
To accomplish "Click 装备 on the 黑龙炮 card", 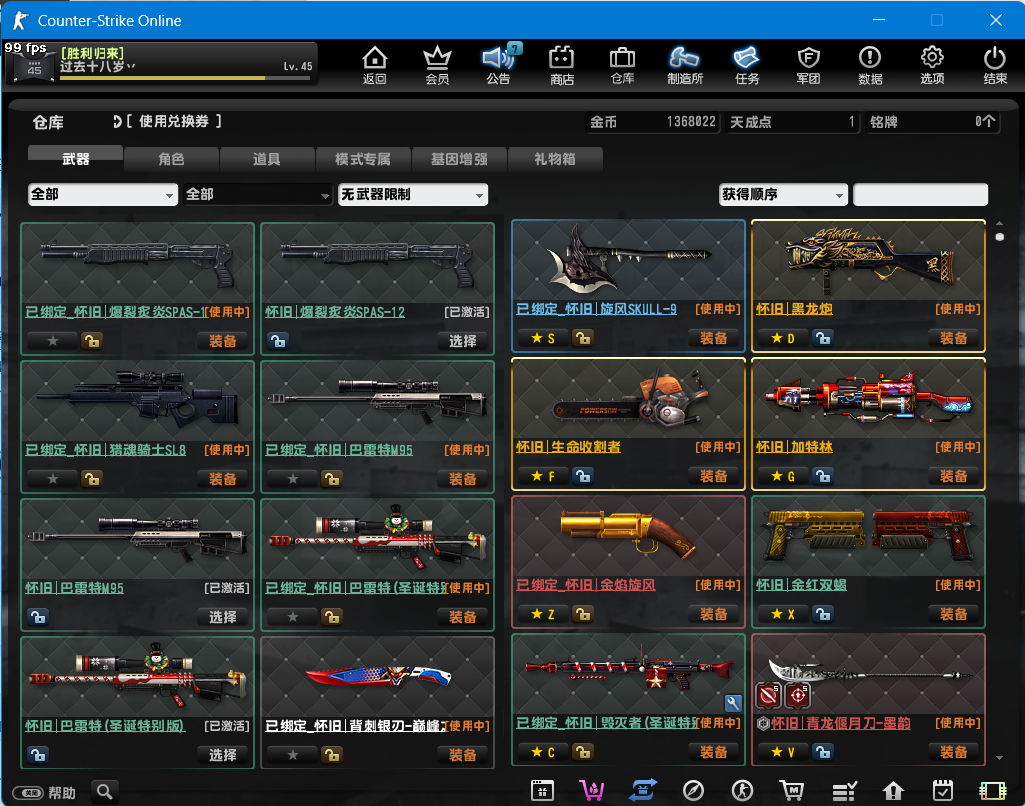I will (x=954, y=338).
